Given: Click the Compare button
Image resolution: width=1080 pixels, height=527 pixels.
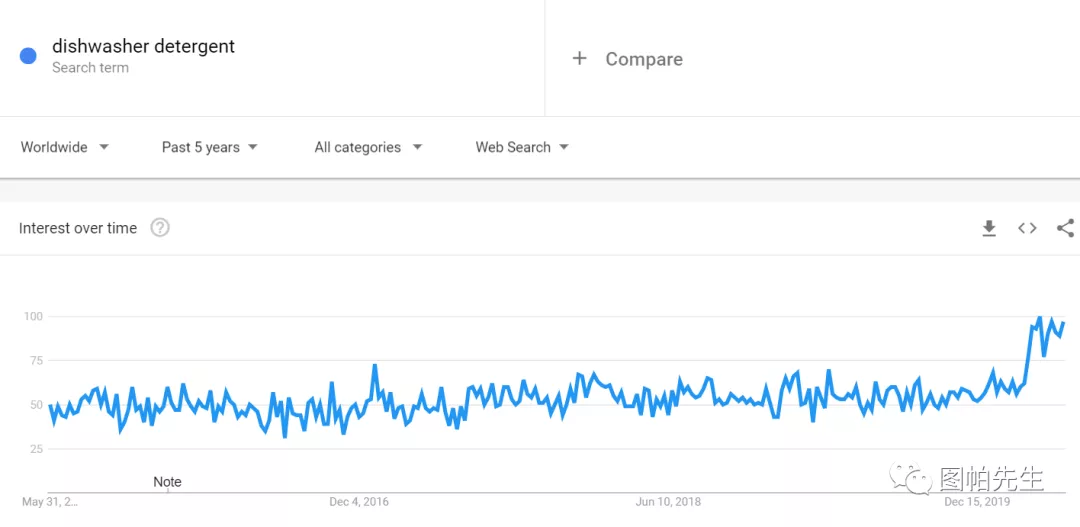Looking at the screenshot, I should click(x=627, y=59).
